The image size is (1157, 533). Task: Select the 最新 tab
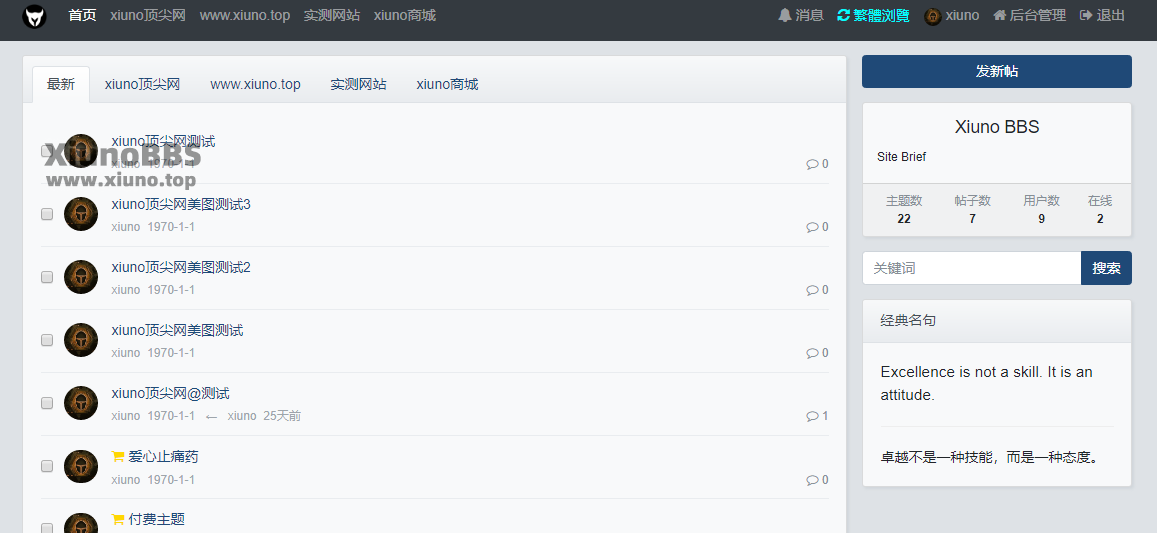coord(61,84)
